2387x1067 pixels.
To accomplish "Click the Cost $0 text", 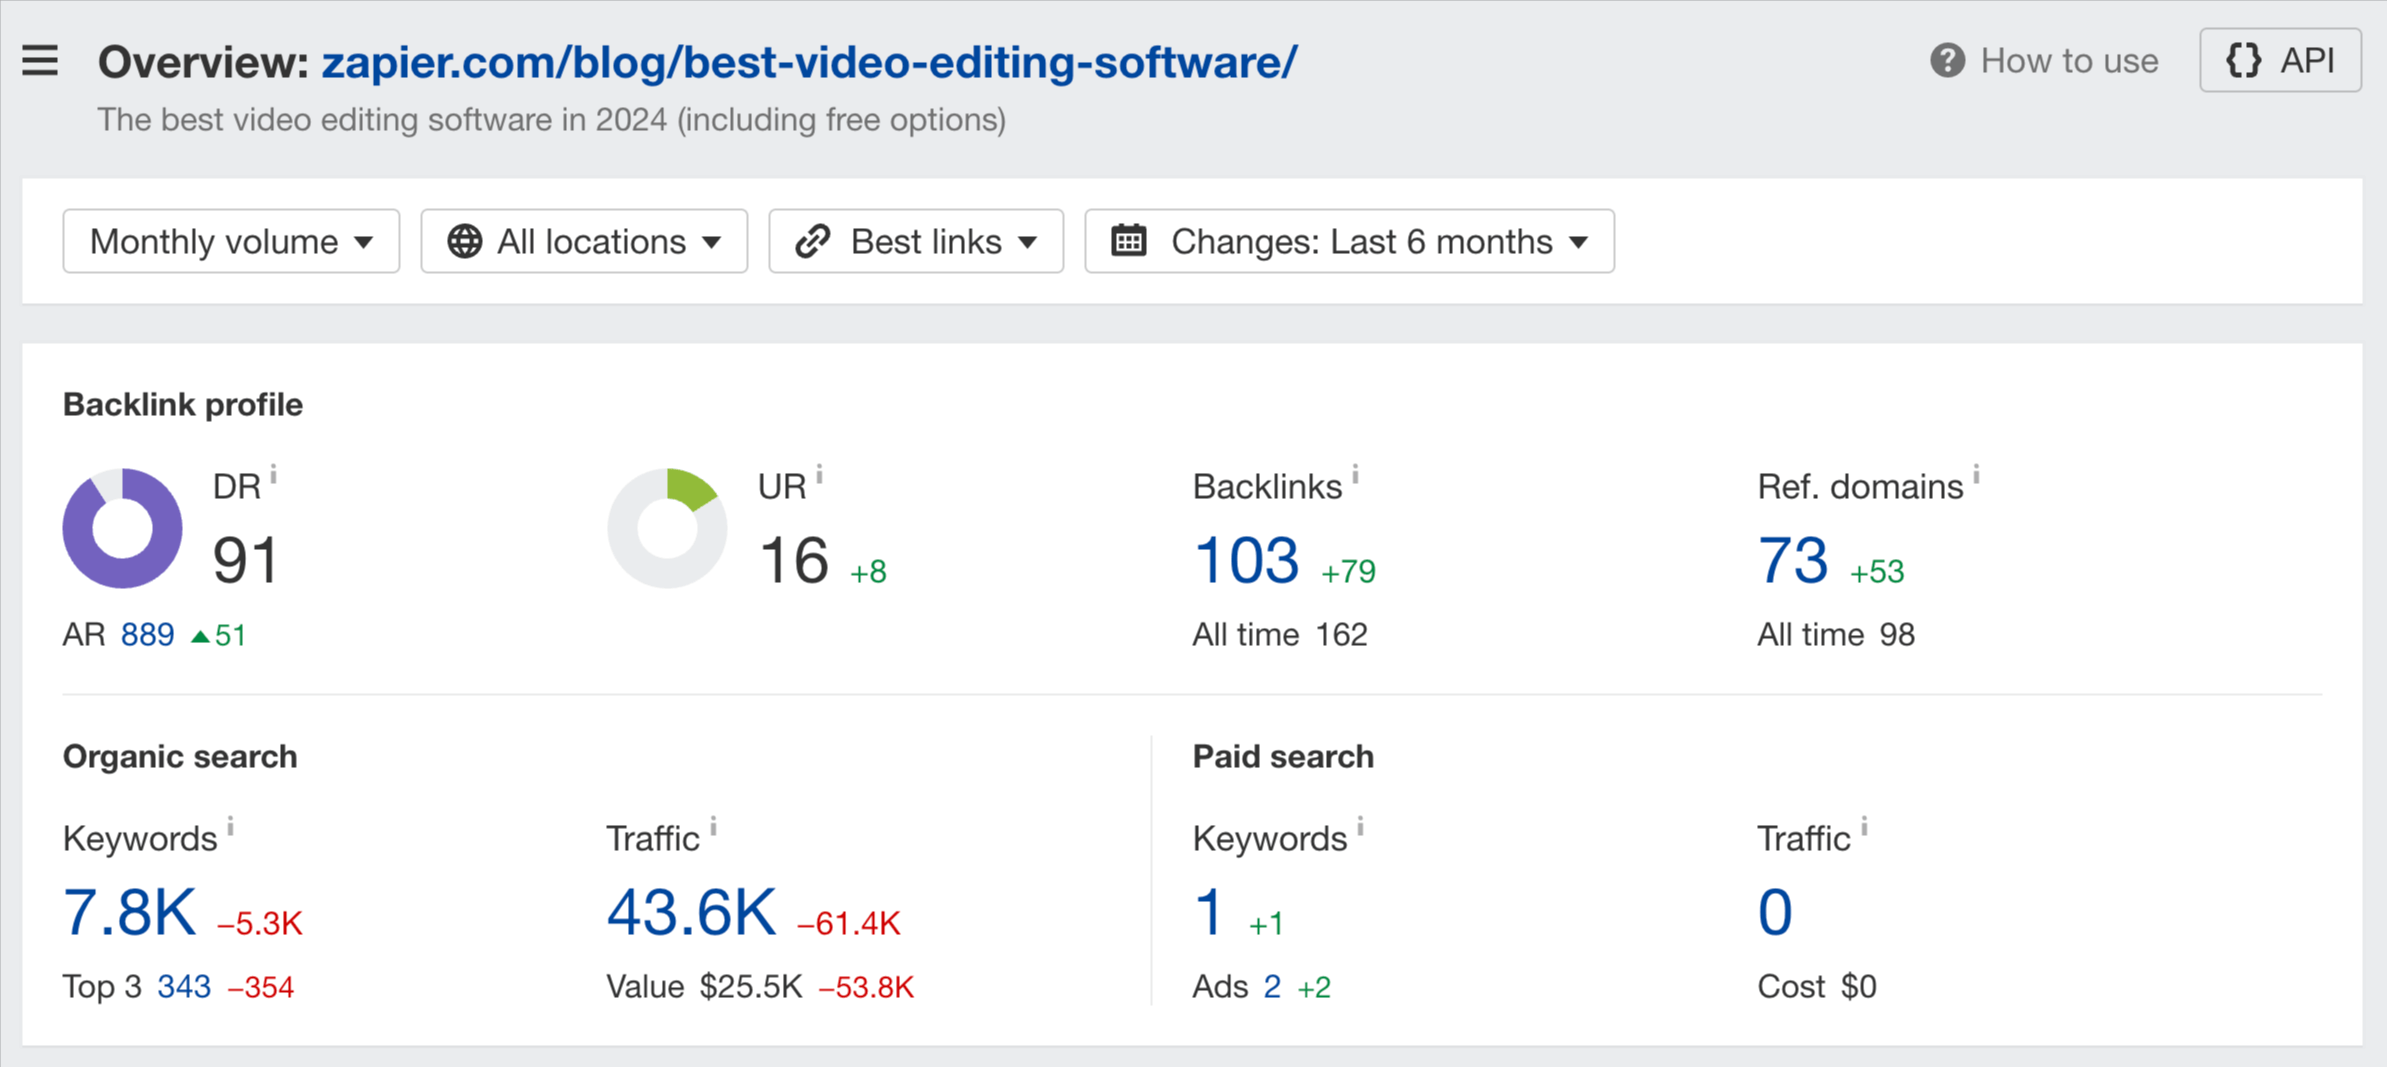I will click(x=1817, y=987).
